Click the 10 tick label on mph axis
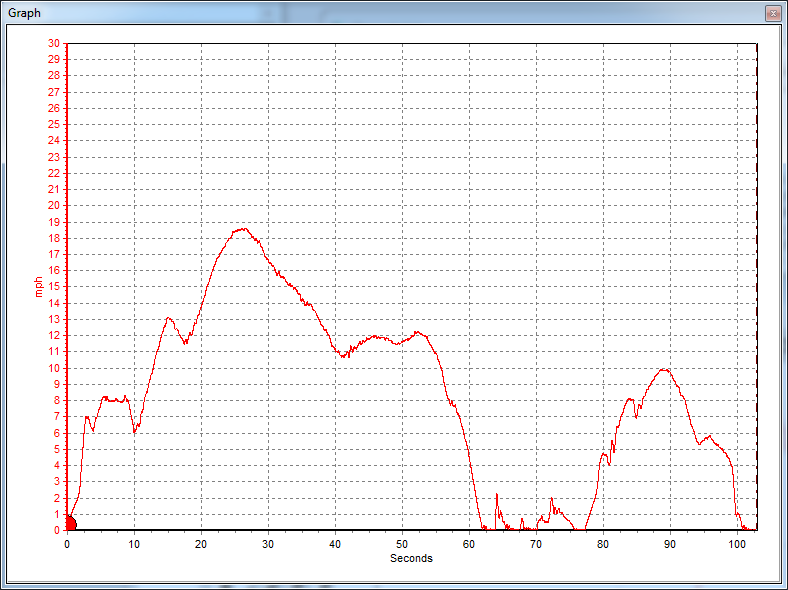Viewport: 788px width, 590px height. coord(54,368)
